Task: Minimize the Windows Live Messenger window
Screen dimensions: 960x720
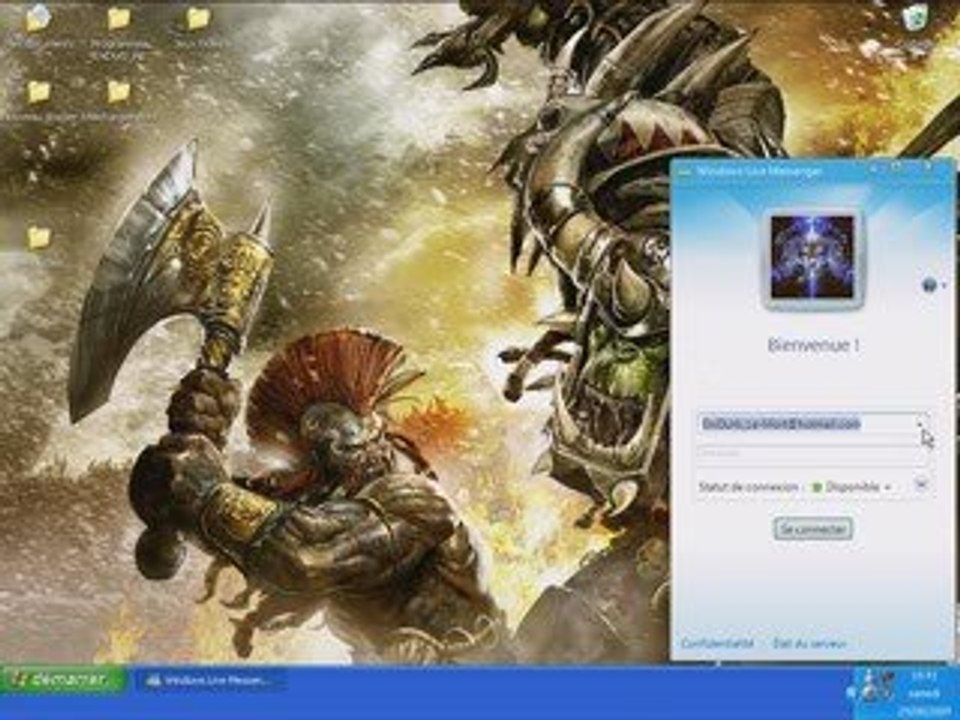Action: [874, 168]
